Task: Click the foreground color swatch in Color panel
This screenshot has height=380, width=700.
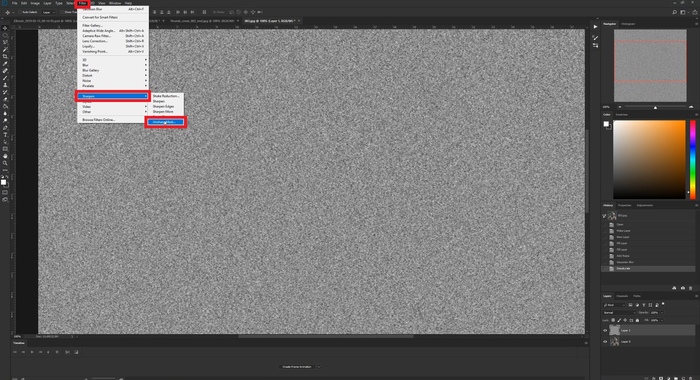Action: 606,124
